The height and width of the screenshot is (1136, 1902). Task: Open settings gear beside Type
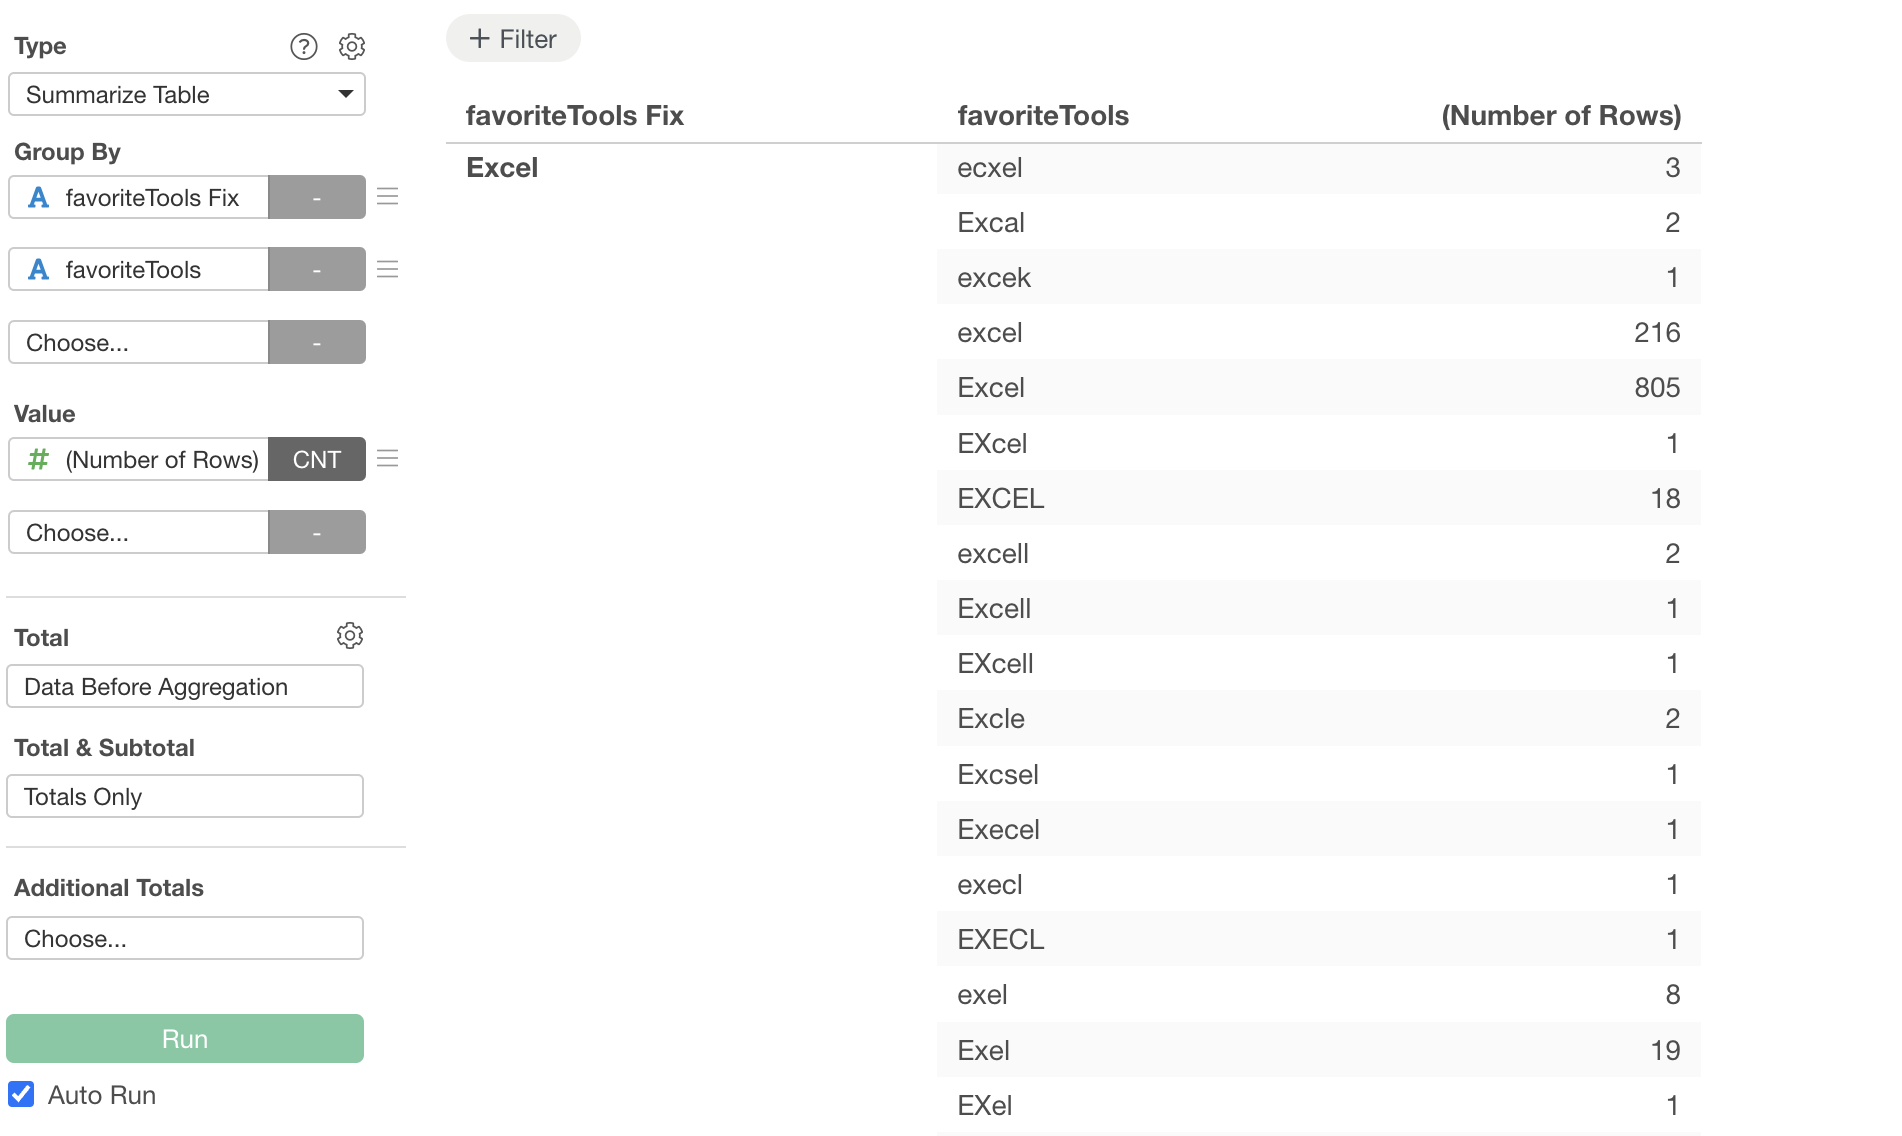(x=352, y=46)
